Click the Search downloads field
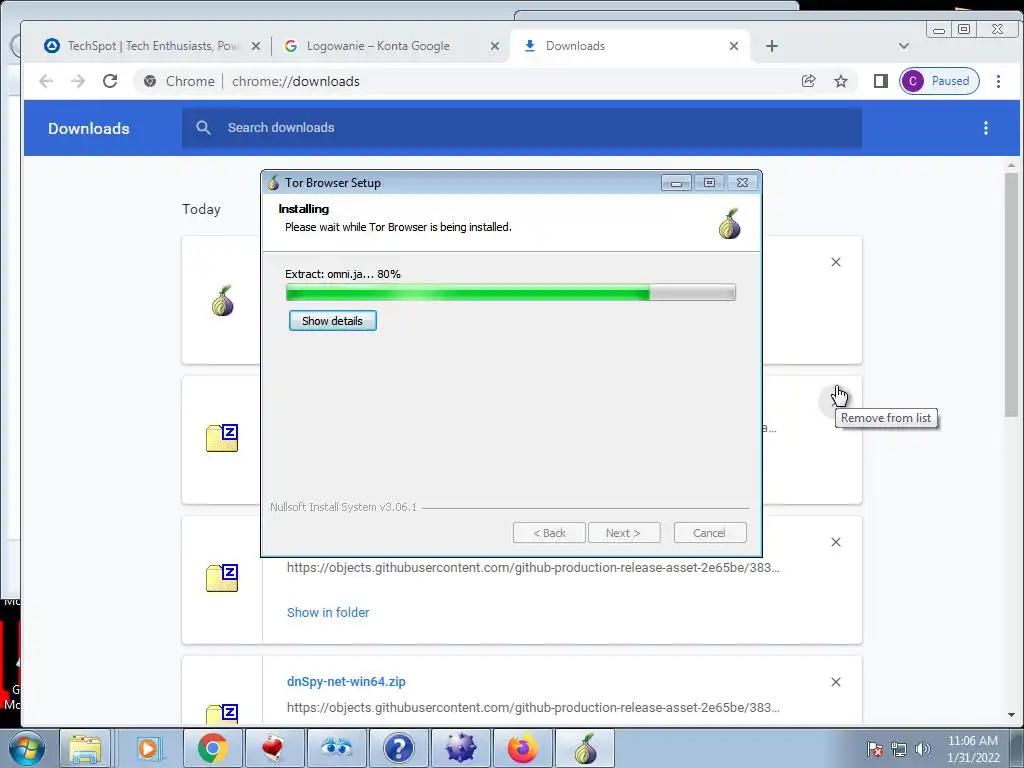1024x768 pixels. (522, 128)
